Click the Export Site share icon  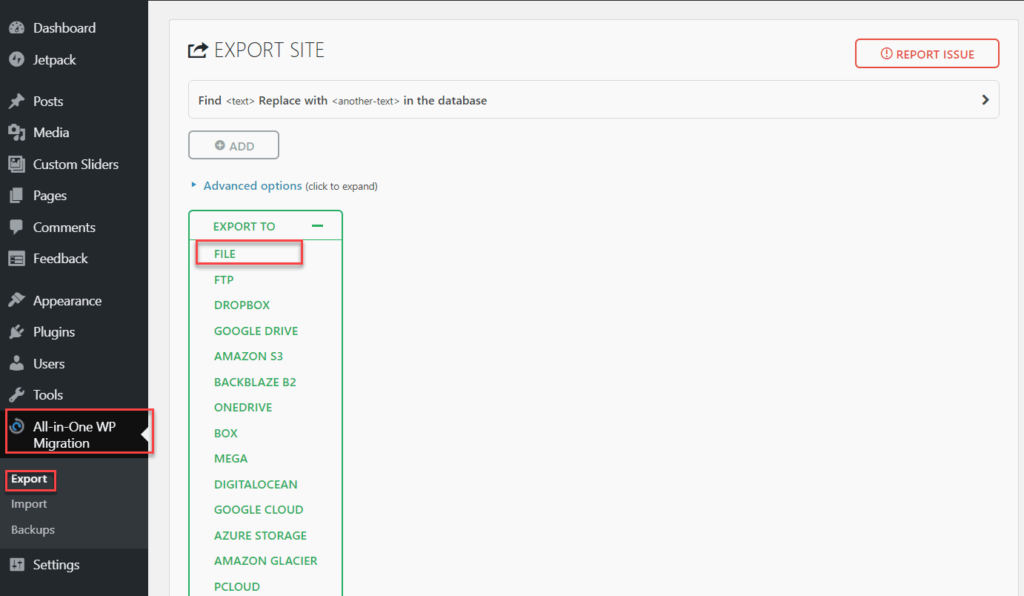[x=198, y=50]
